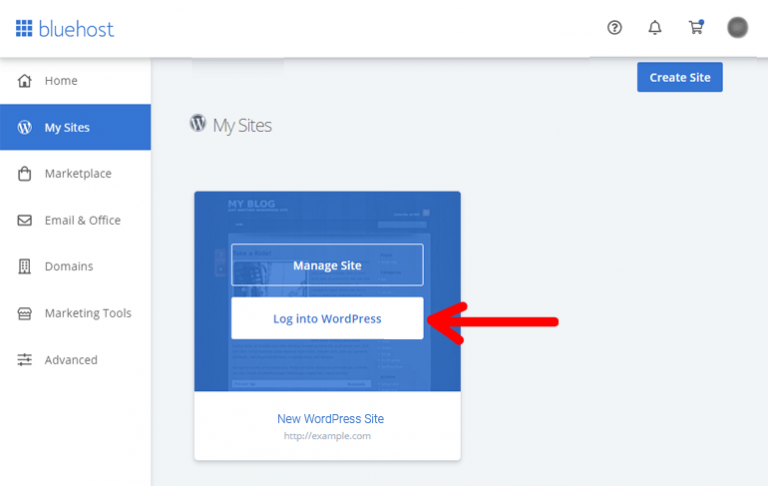Open the help question mark icon

[615, 27]
